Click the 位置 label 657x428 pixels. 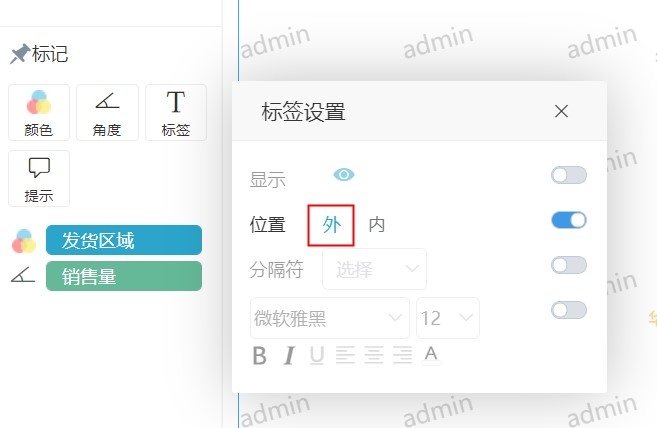268,225
